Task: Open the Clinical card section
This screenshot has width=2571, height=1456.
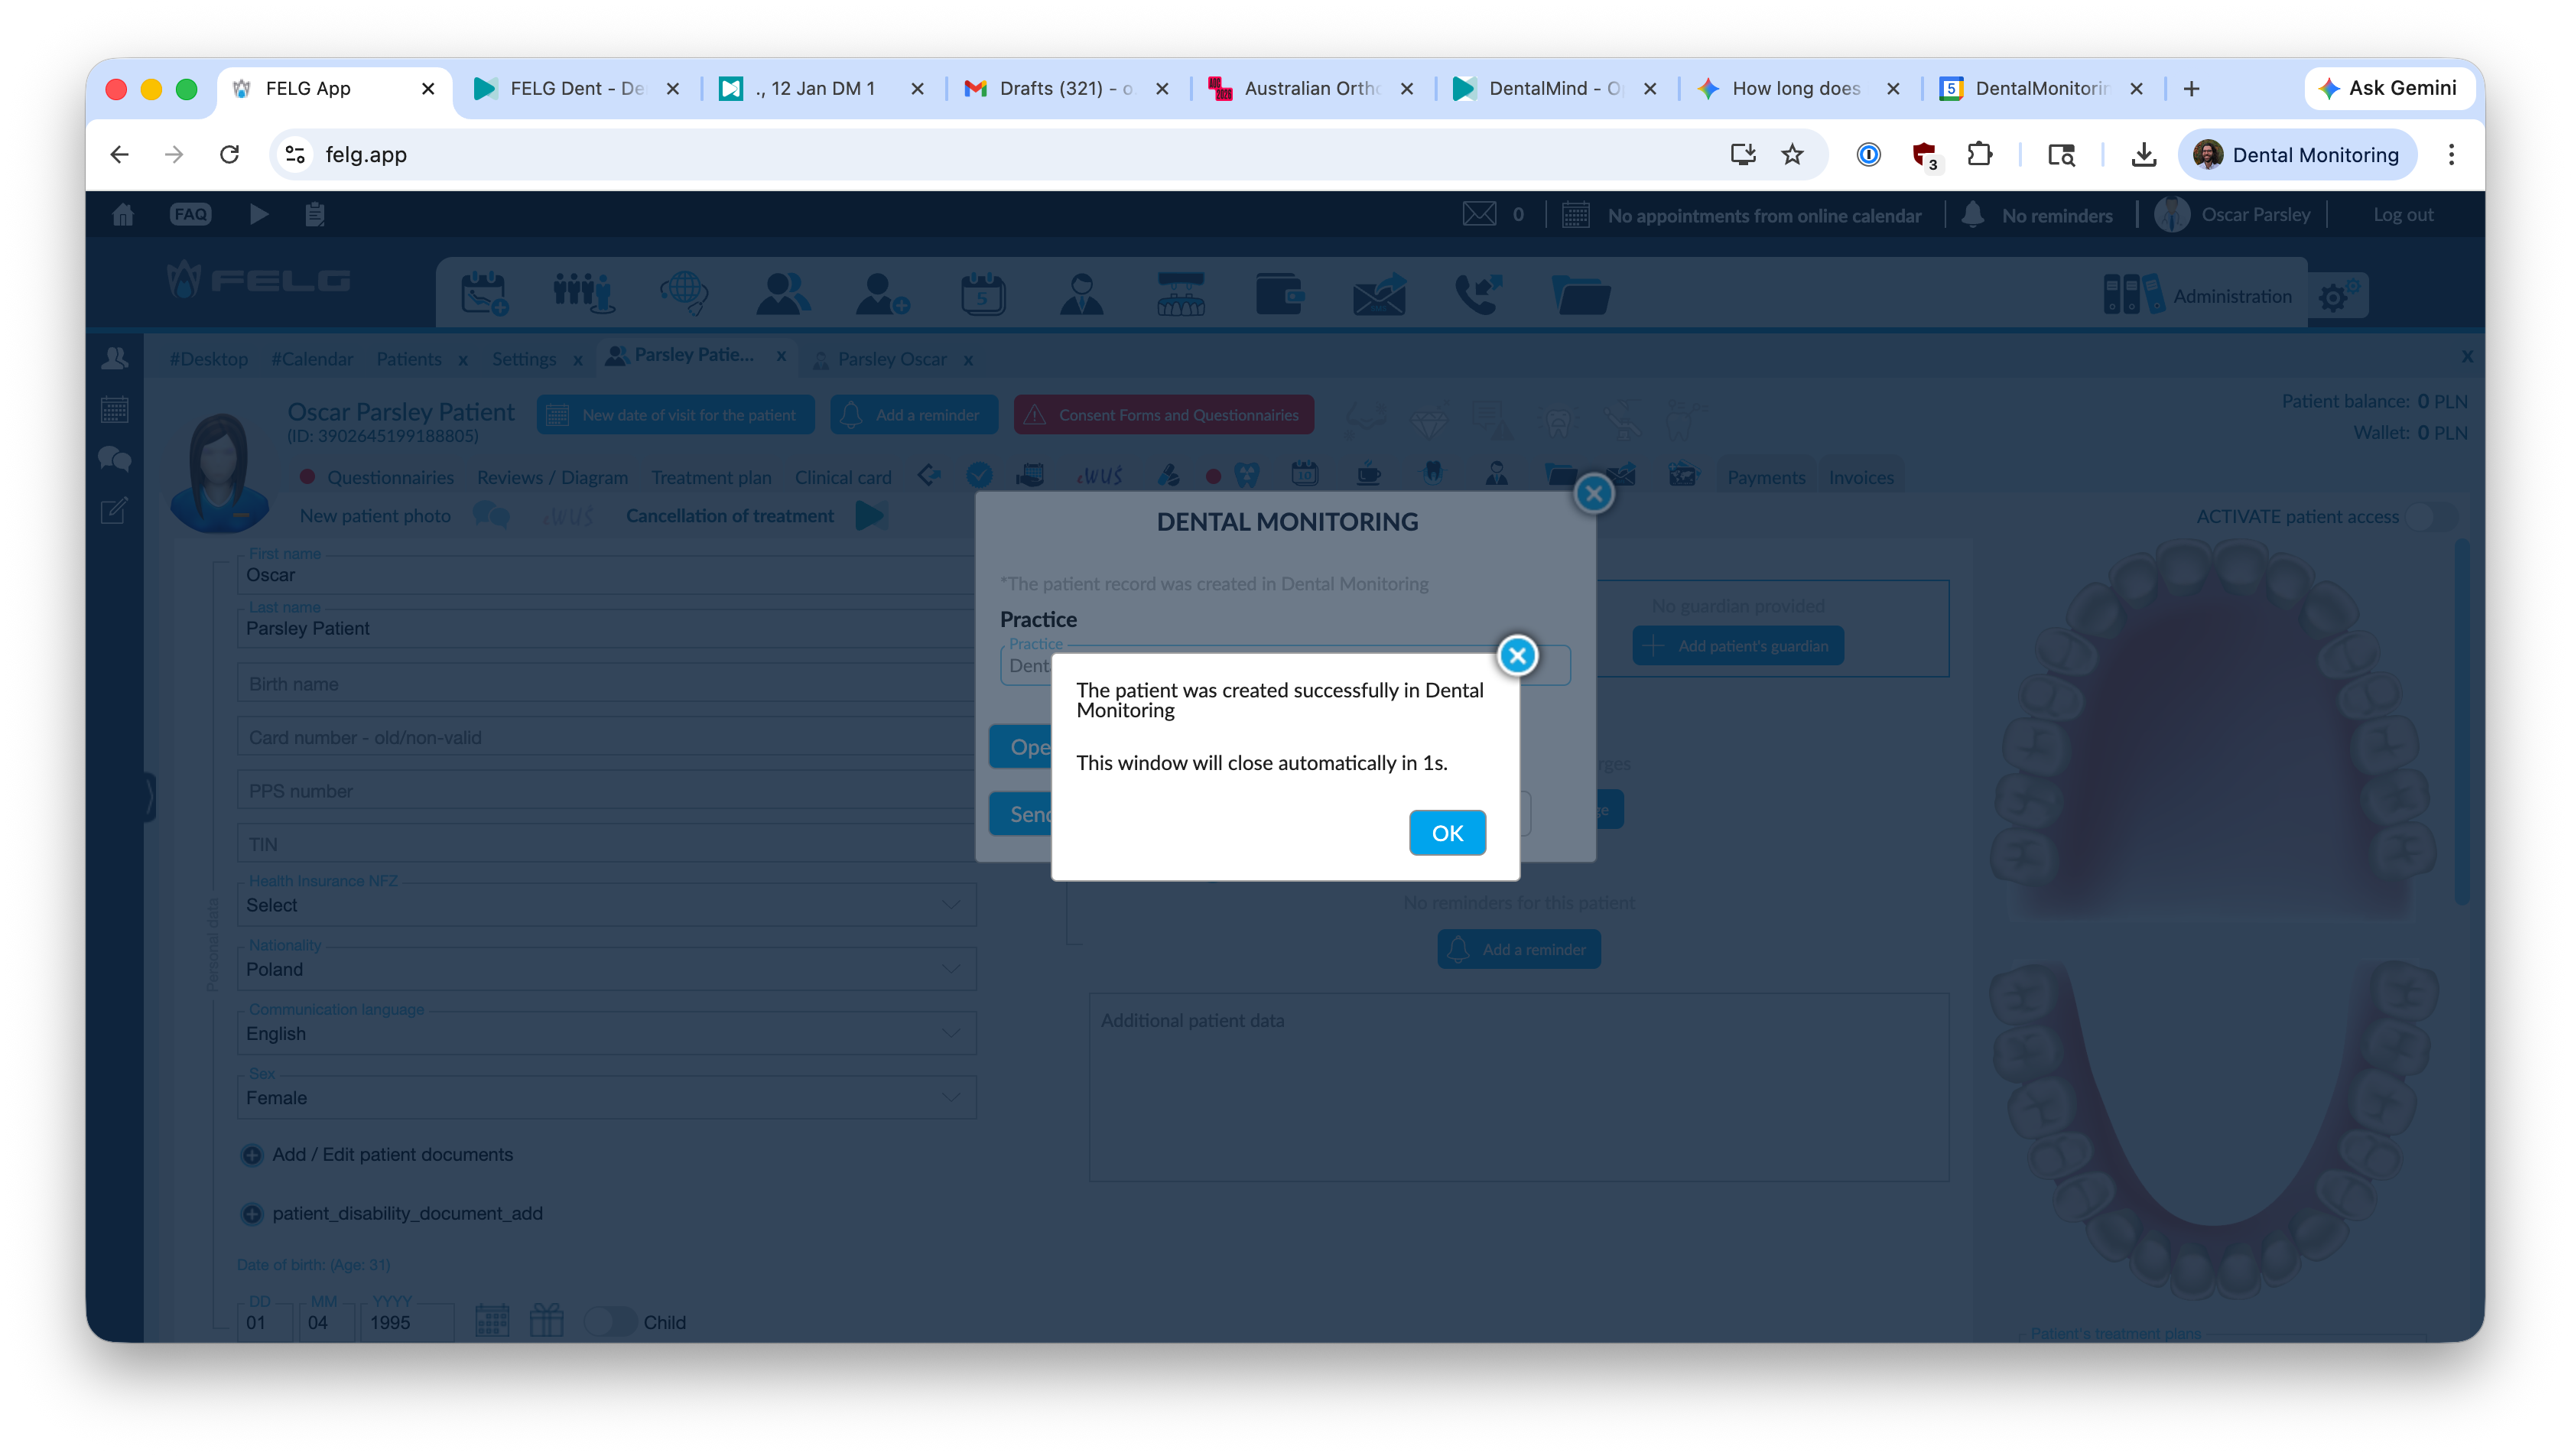Action: pos(842,477)
